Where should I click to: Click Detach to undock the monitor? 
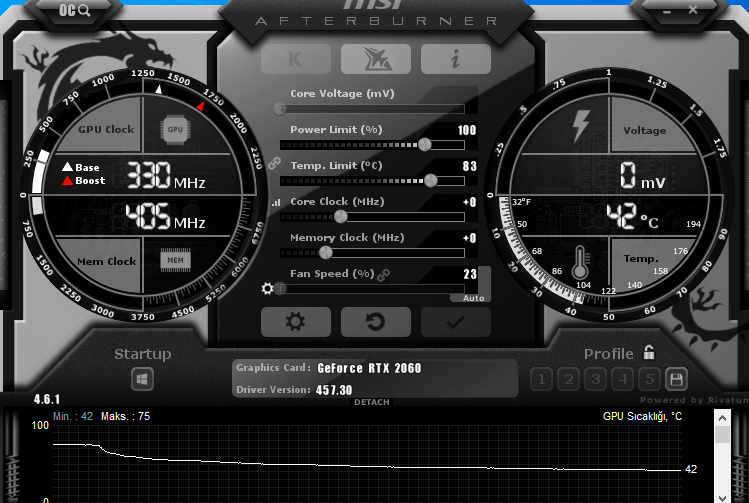pyautogui.click(x=372, y=402)
